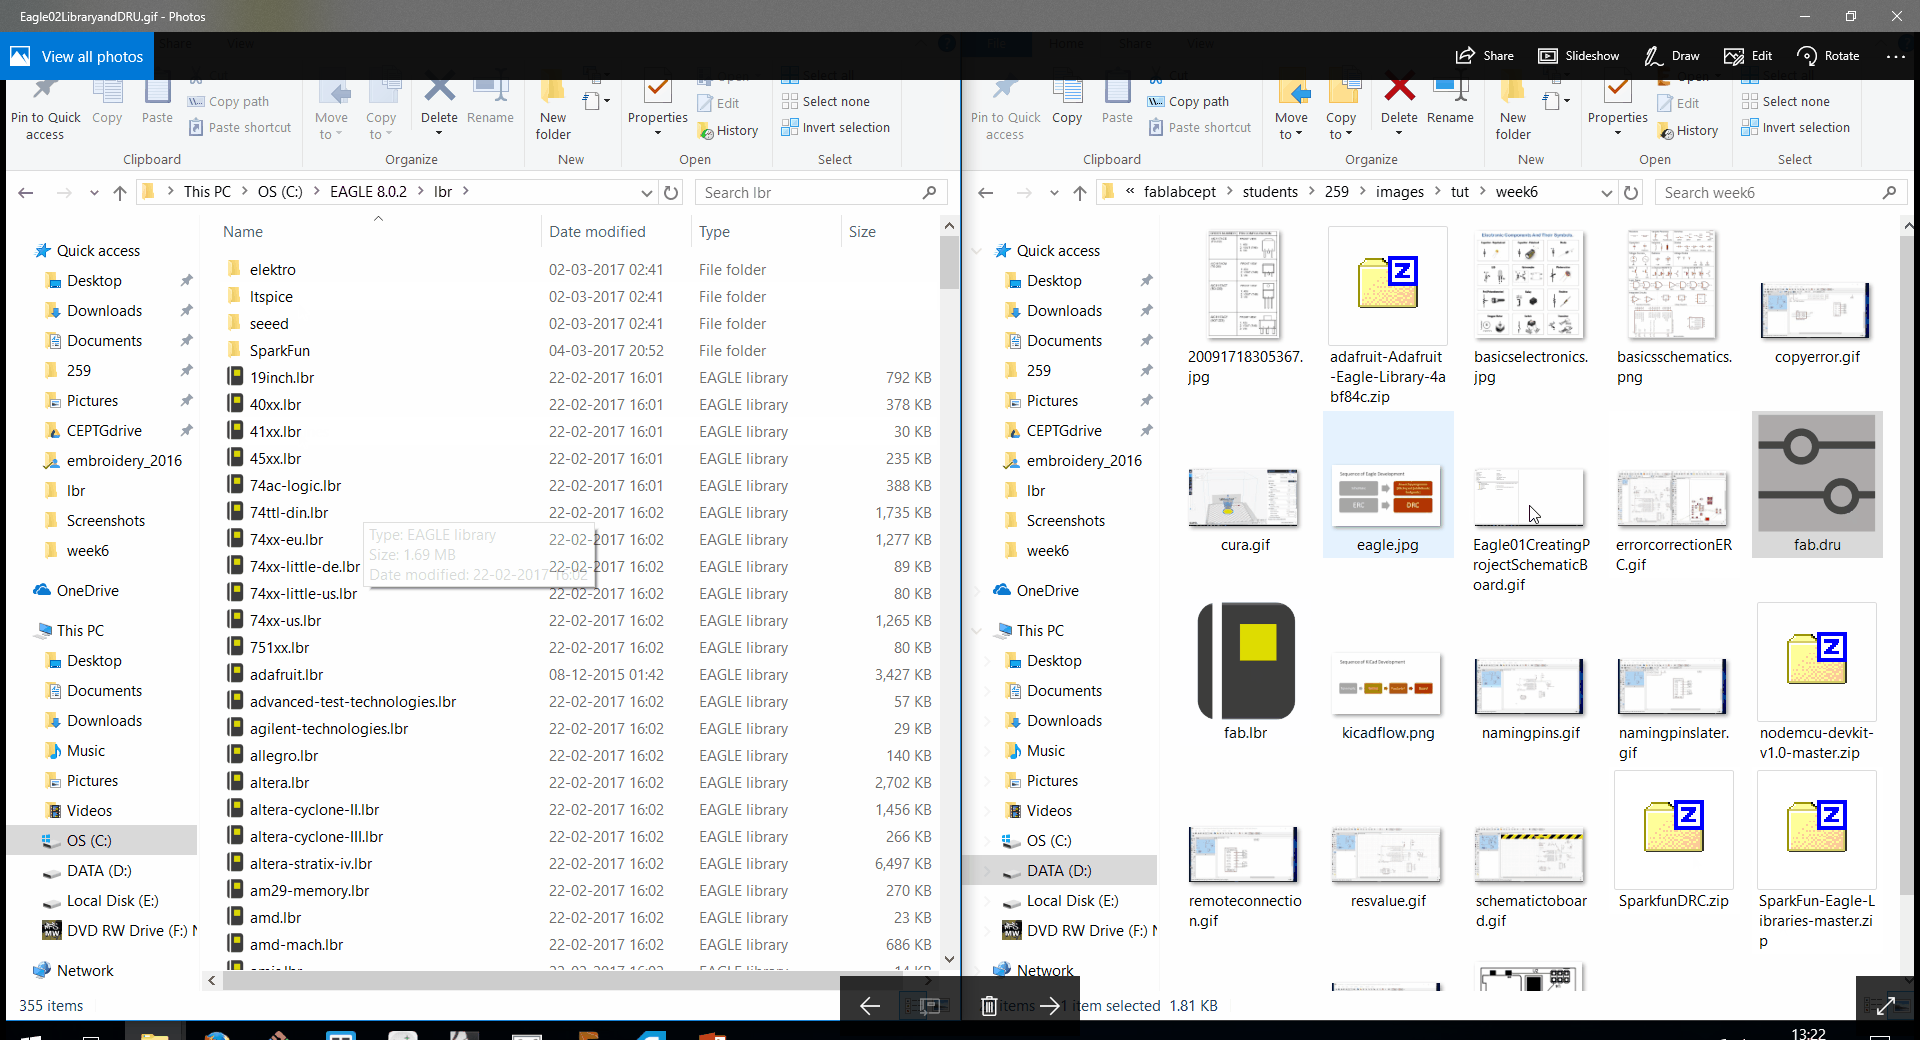Select DATA (D:) in right navigation pane
1920x1040 pixels.
(1059, 870)
